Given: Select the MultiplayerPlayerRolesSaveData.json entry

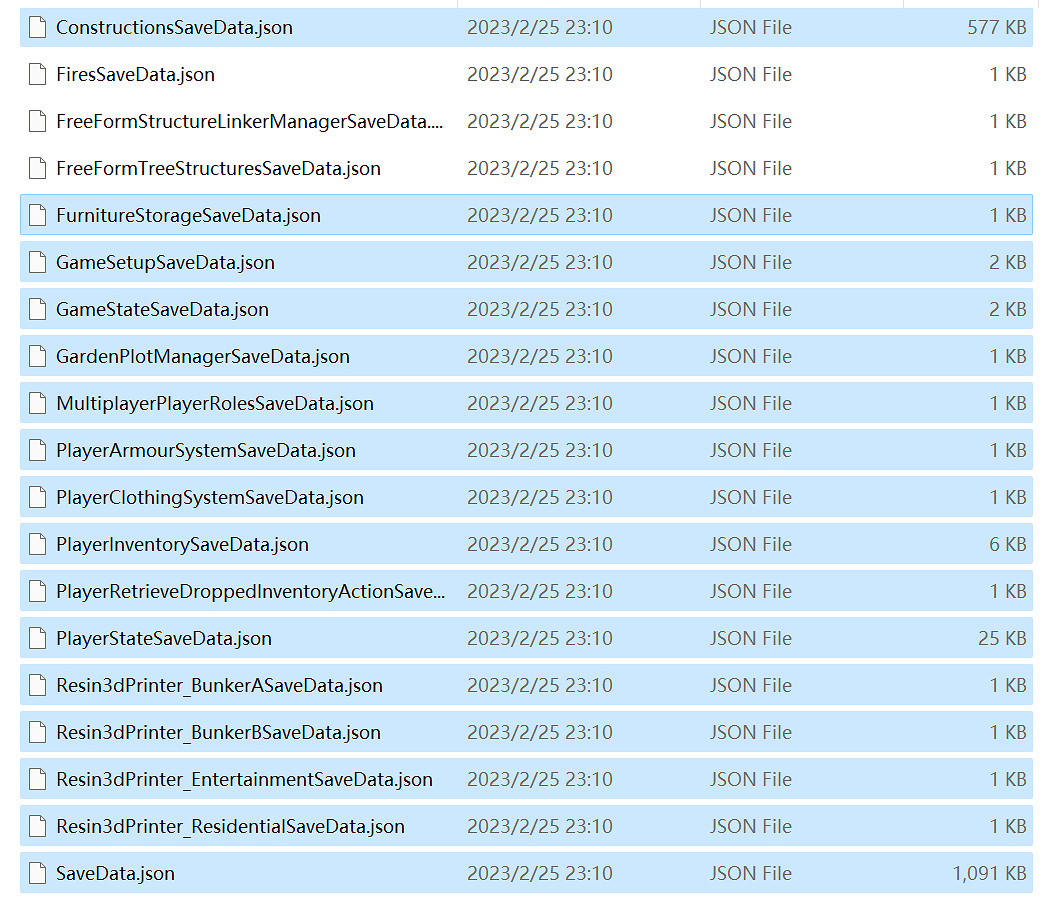Looking at the screenshot, I should tap(214, 404).
